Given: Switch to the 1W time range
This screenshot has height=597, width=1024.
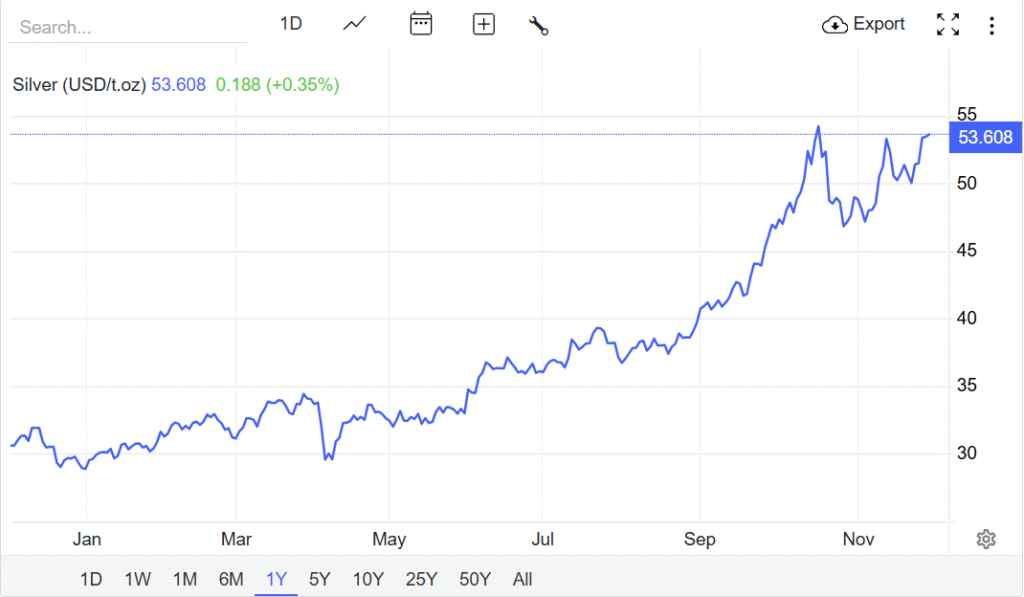Looking at the screenshot, I should (138, 579).
